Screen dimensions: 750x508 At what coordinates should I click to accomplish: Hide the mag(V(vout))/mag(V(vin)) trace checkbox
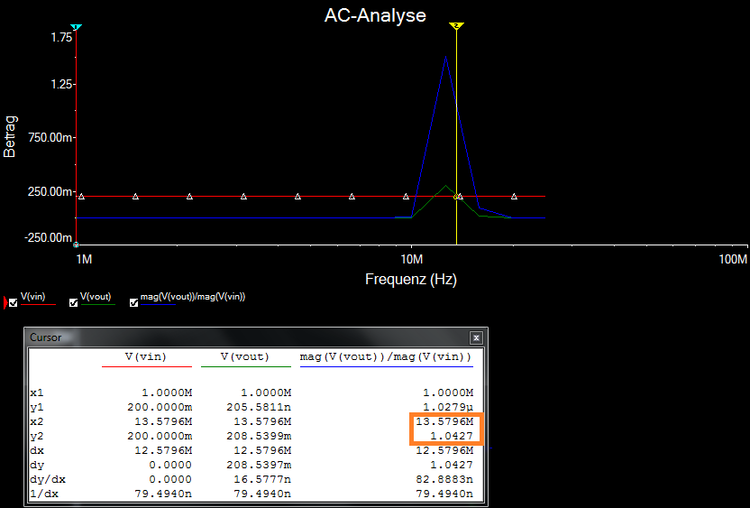click(133, 302)
